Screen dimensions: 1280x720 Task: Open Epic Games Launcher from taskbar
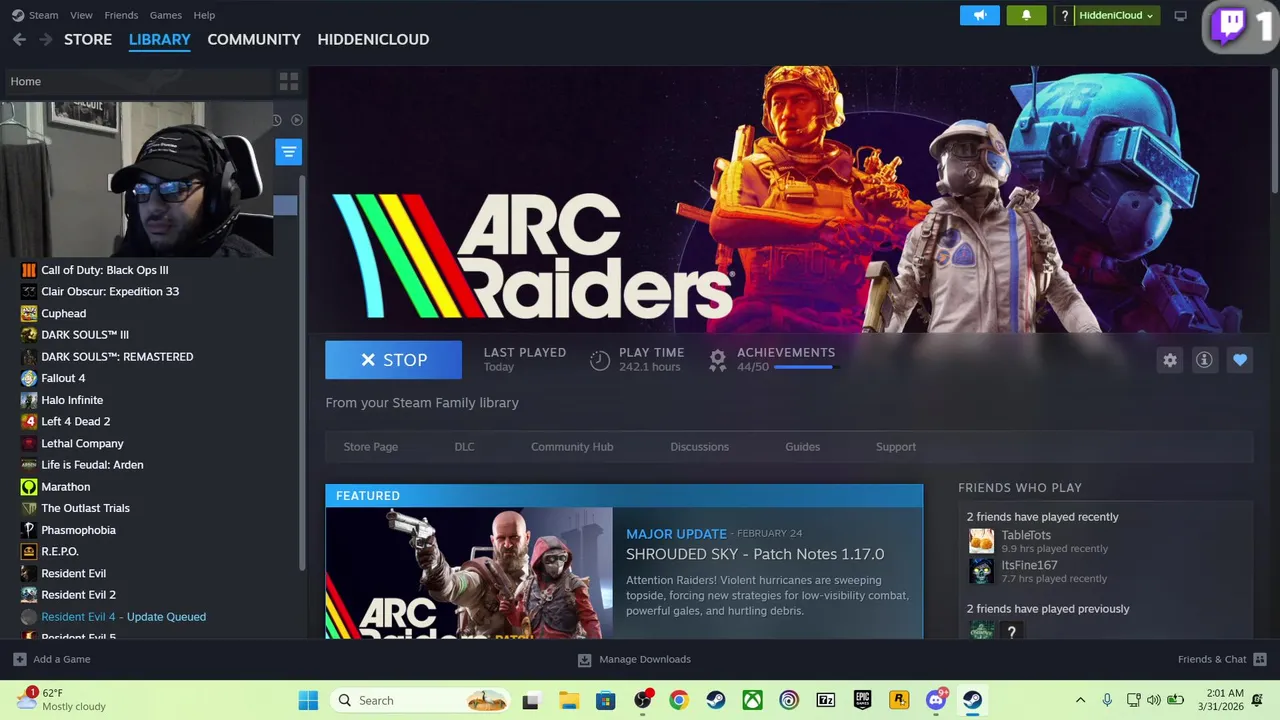pos(862,700)
